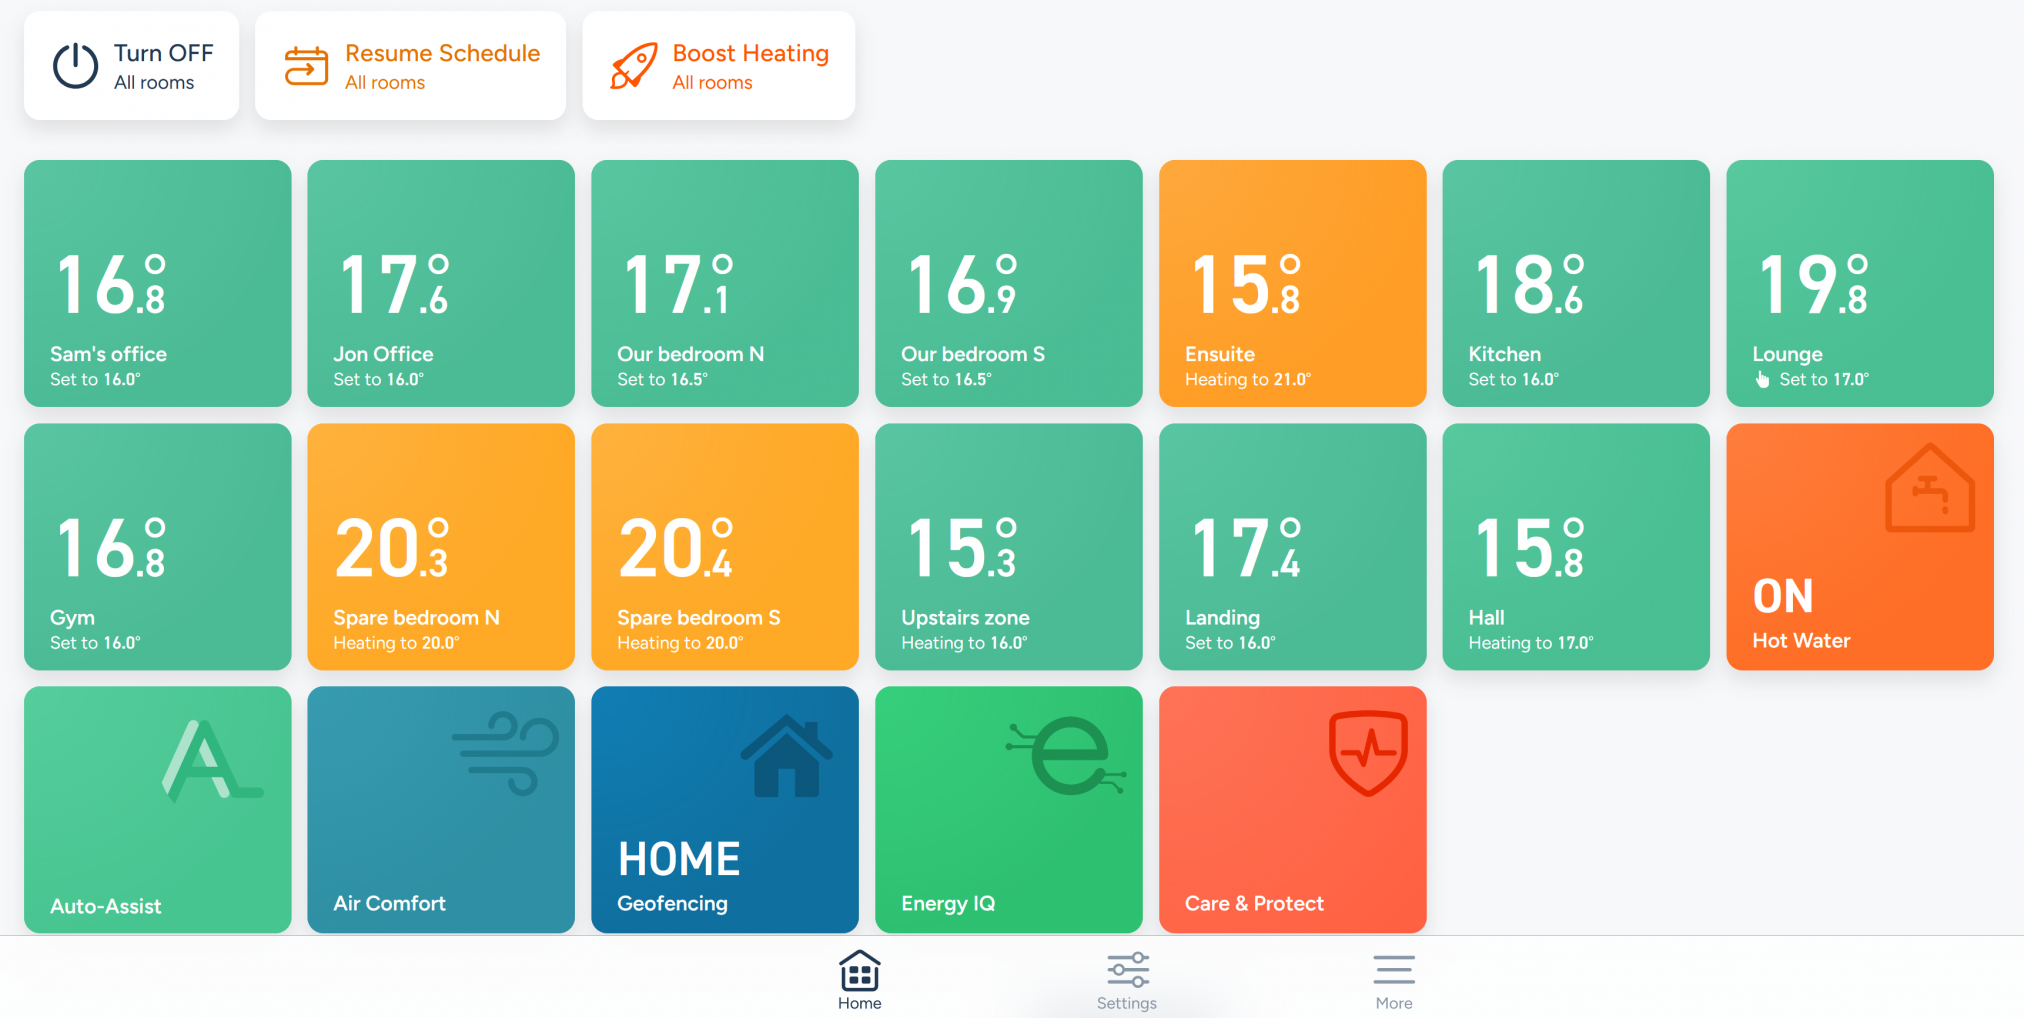Click the Resume Schedule calendar icon
Screen dimensions: 2024x1018
(x=306, y=66)
